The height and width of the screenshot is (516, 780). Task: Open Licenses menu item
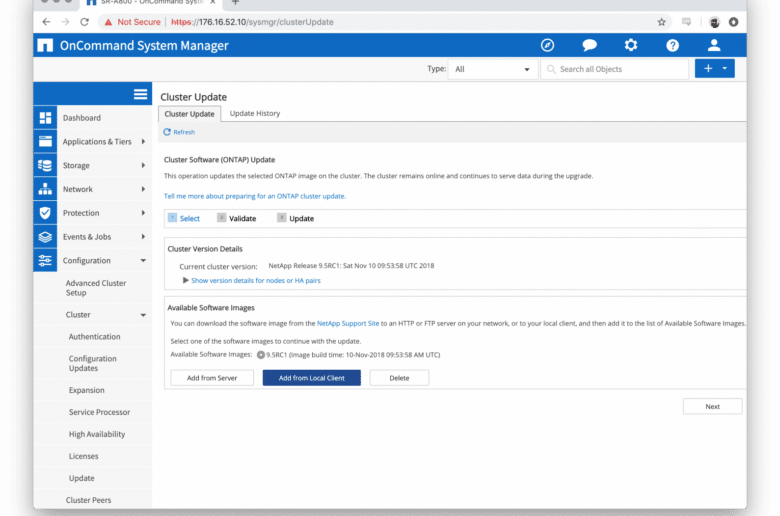[84, 456]
